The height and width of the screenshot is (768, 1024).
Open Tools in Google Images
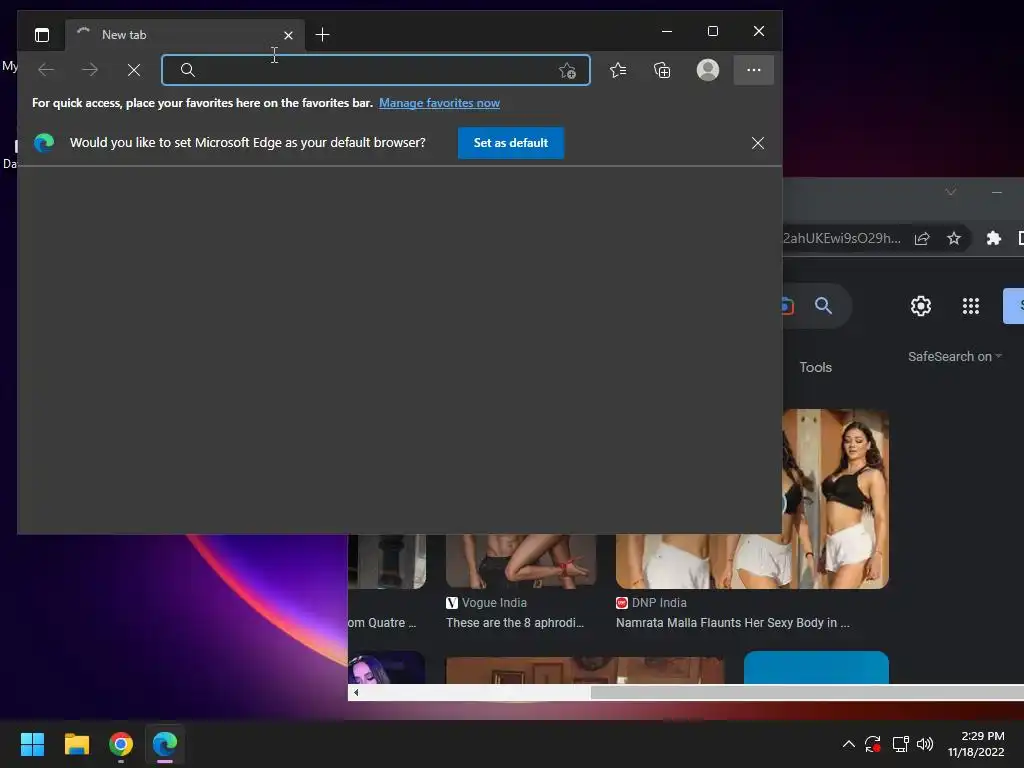[816, 368]
